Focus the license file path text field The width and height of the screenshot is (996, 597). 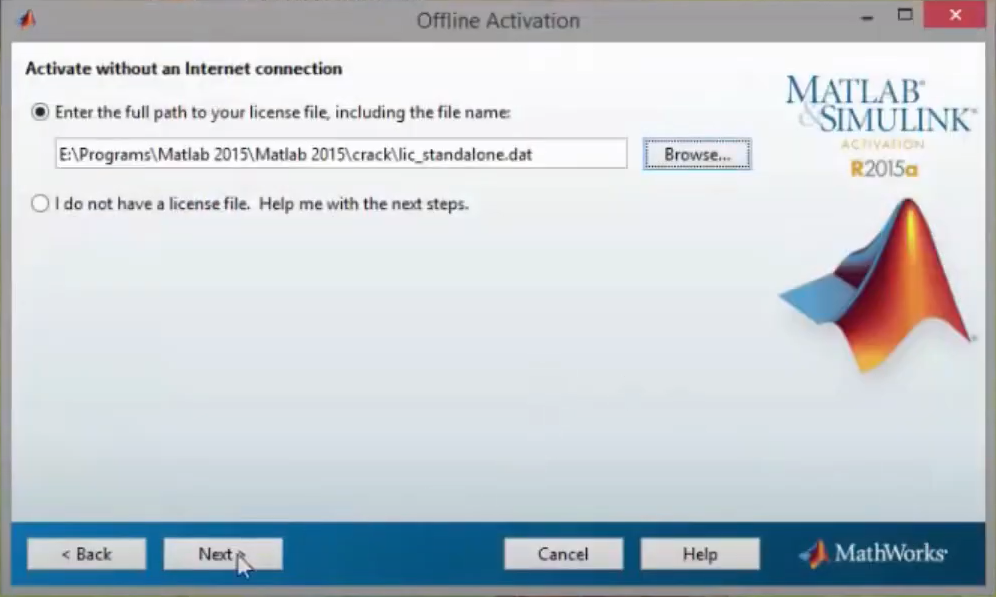pos(340,154)
